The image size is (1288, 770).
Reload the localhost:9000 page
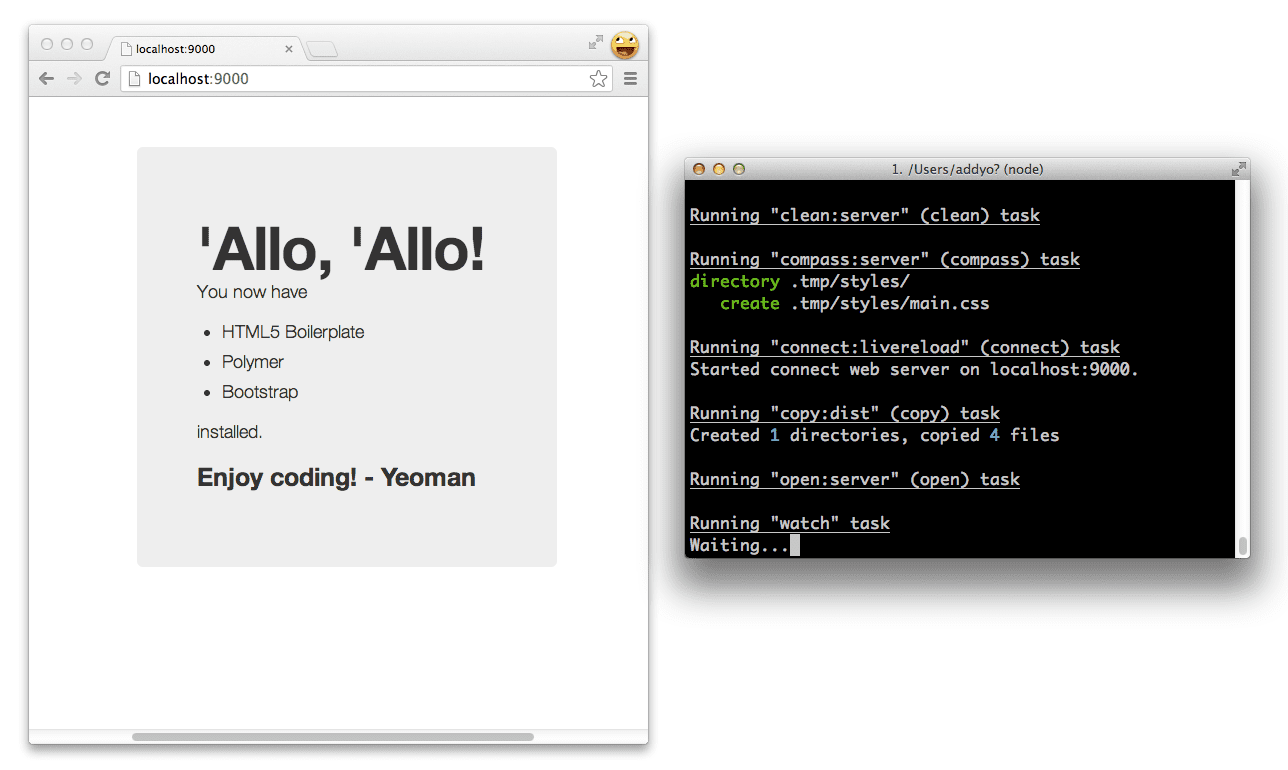103,78
